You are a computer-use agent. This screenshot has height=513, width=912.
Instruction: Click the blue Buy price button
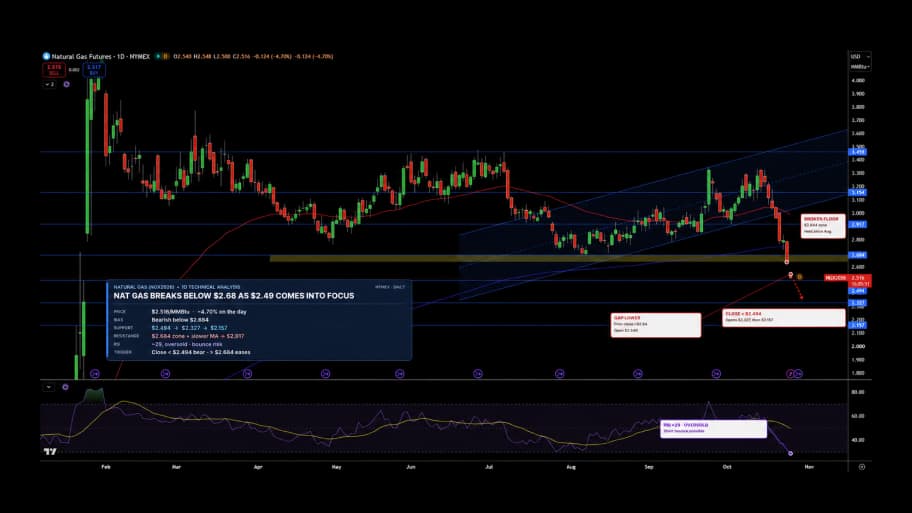pos(94,70)
